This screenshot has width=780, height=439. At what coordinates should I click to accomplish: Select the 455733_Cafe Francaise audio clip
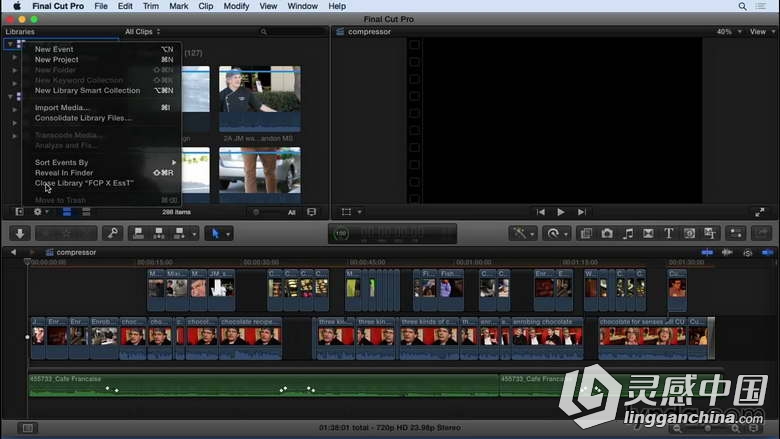click(263, 386)
